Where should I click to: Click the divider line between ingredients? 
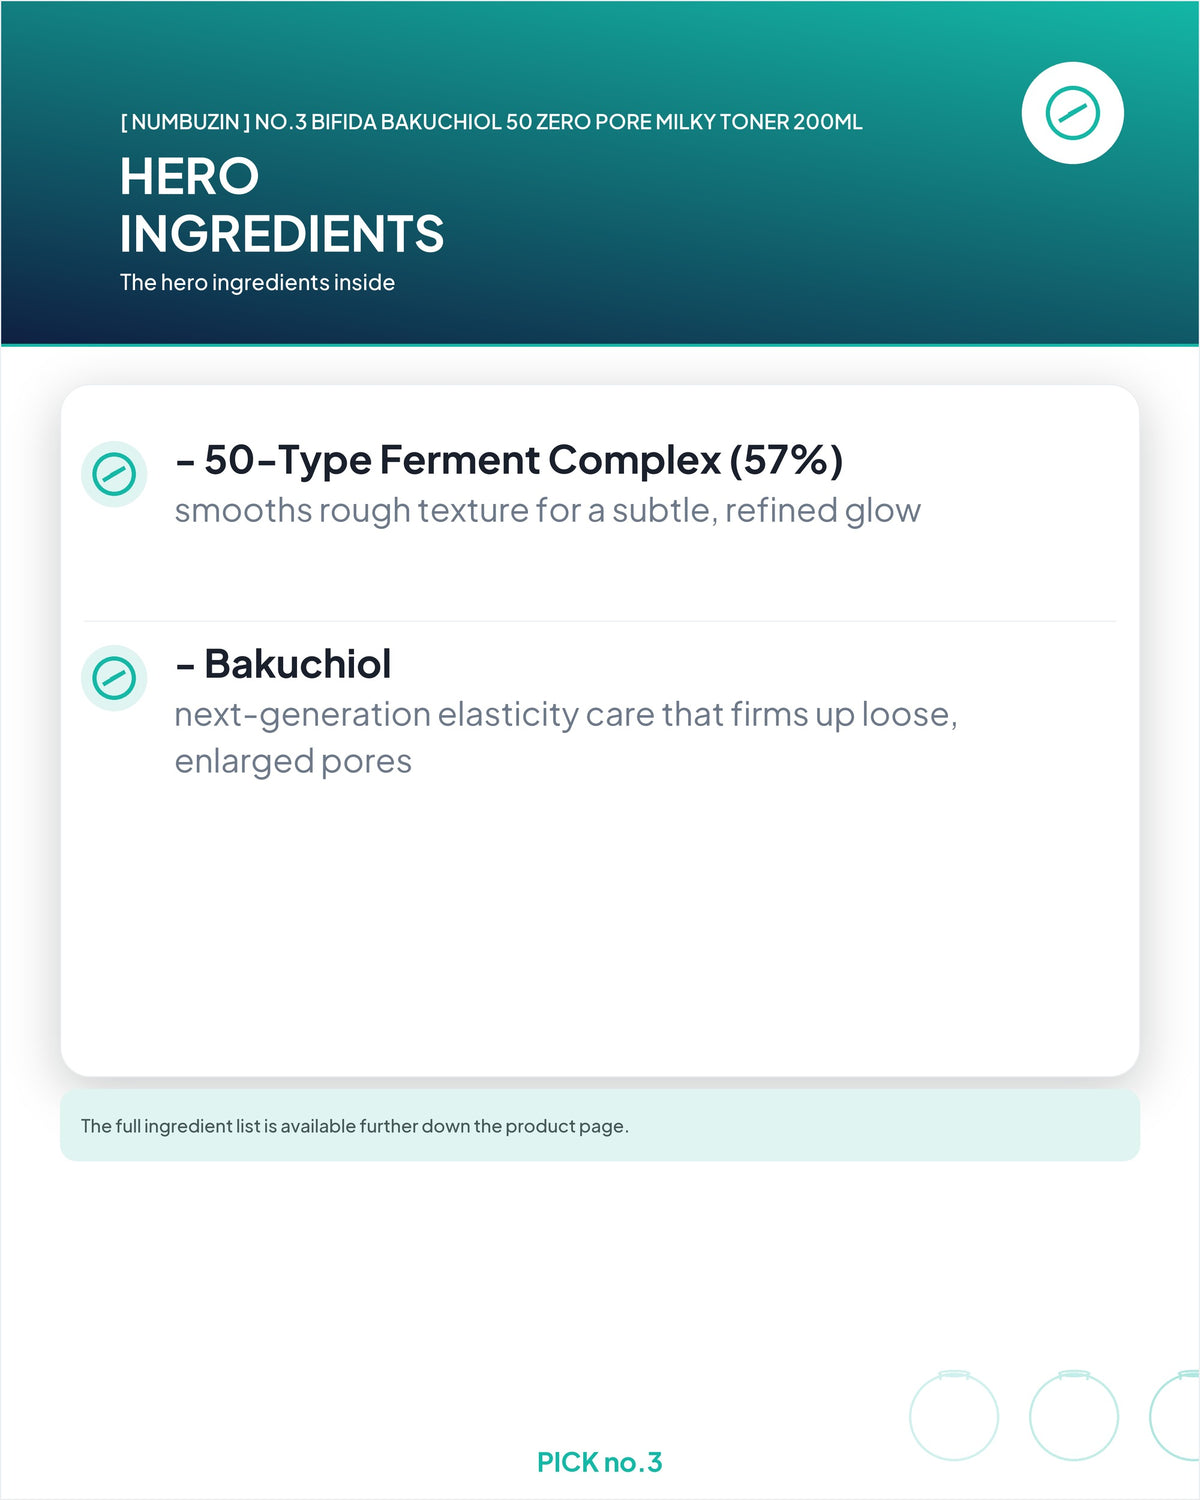(600, 621)
